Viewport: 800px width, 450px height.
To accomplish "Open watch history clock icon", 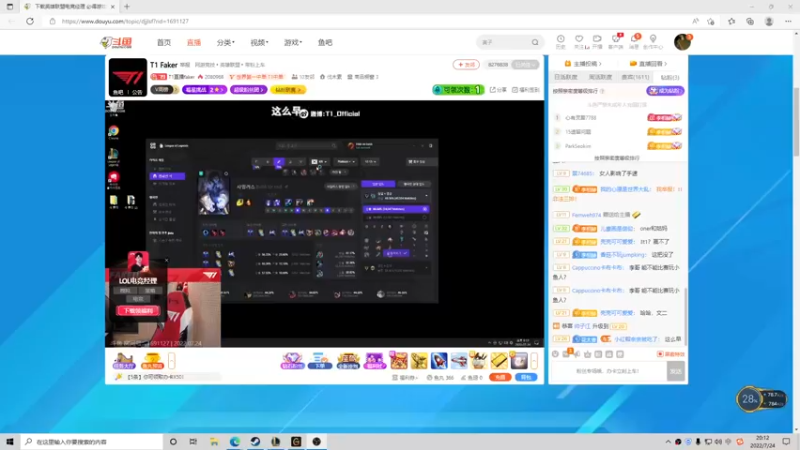I will (561, 41).
